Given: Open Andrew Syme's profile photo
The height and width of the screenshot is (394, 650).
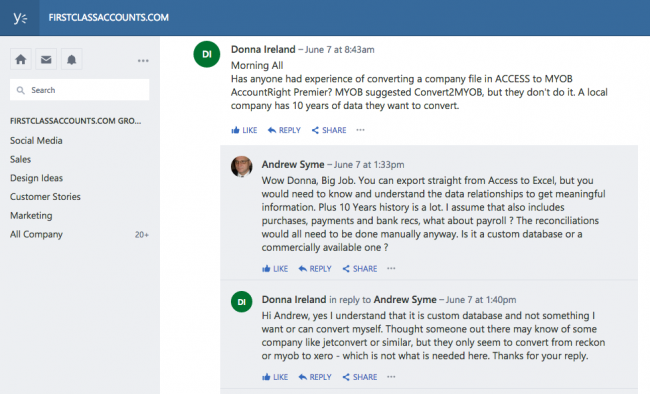Looking at the screenshot, I should point(241,167).
